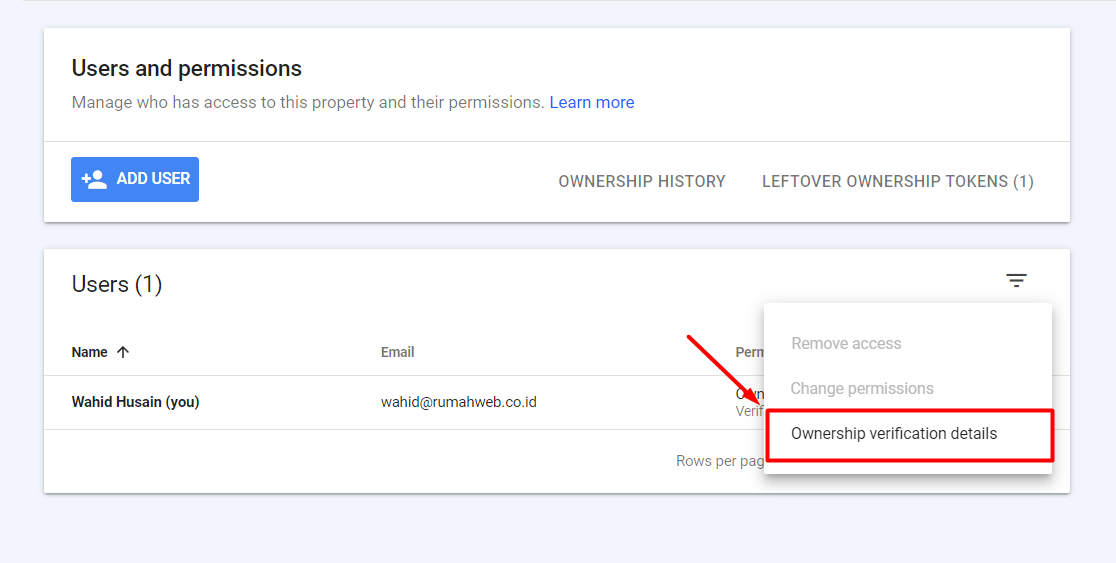The image size is (1116, 563).
Task: Click the Users and permissions title
Action: 187,68
